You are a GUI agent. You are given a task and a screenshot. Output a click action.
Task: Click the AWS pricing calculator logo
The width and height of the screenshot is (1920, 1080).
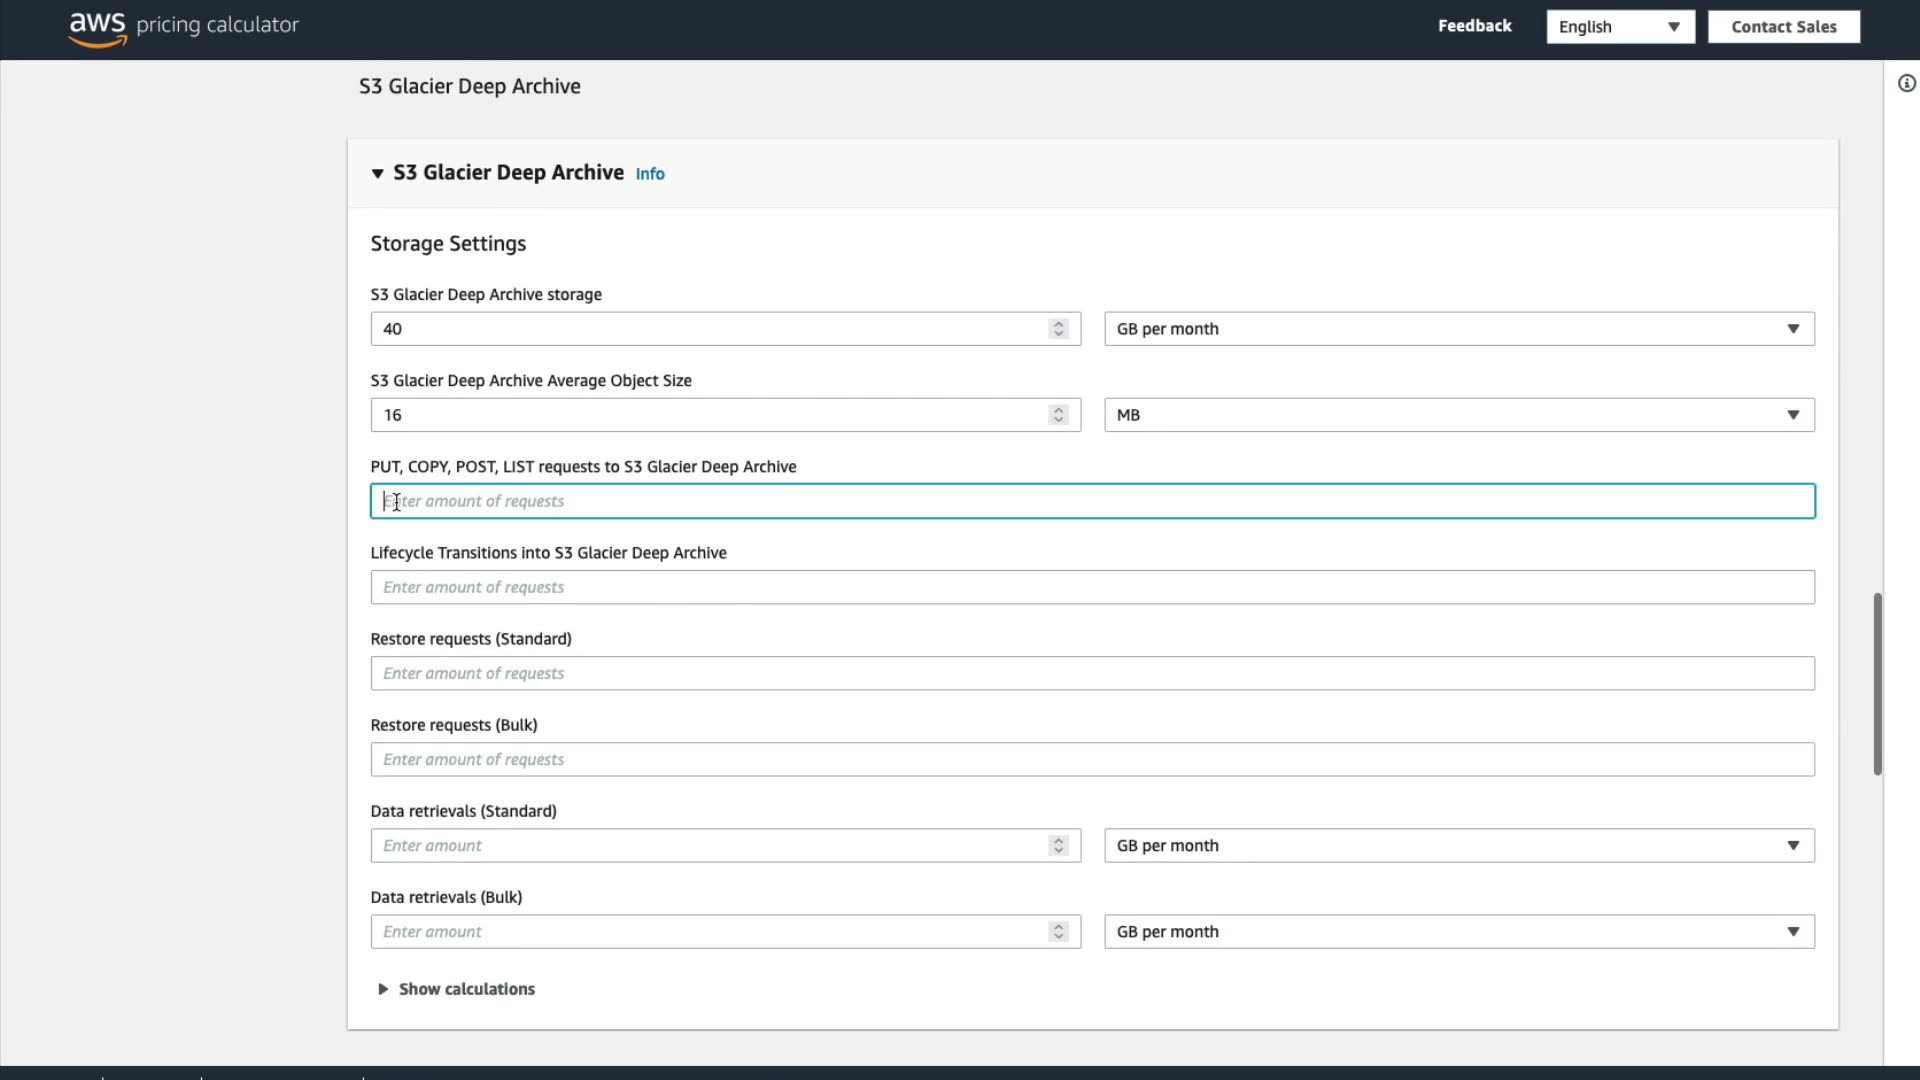click(x=184, y=27)
